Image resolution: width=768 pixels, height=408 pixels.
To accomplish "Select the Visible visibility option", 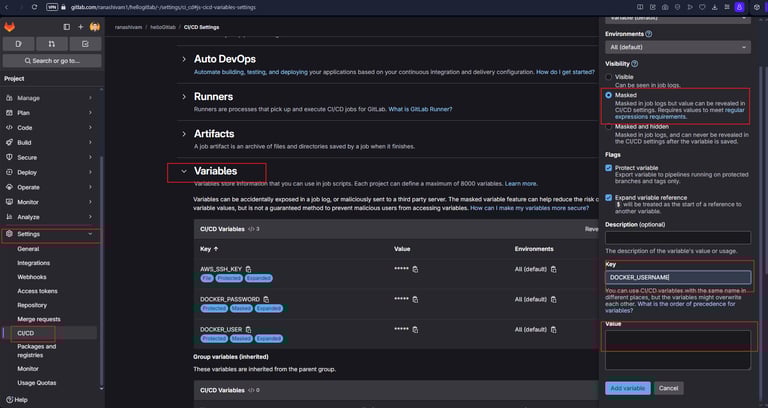I will tap(609, 77).
